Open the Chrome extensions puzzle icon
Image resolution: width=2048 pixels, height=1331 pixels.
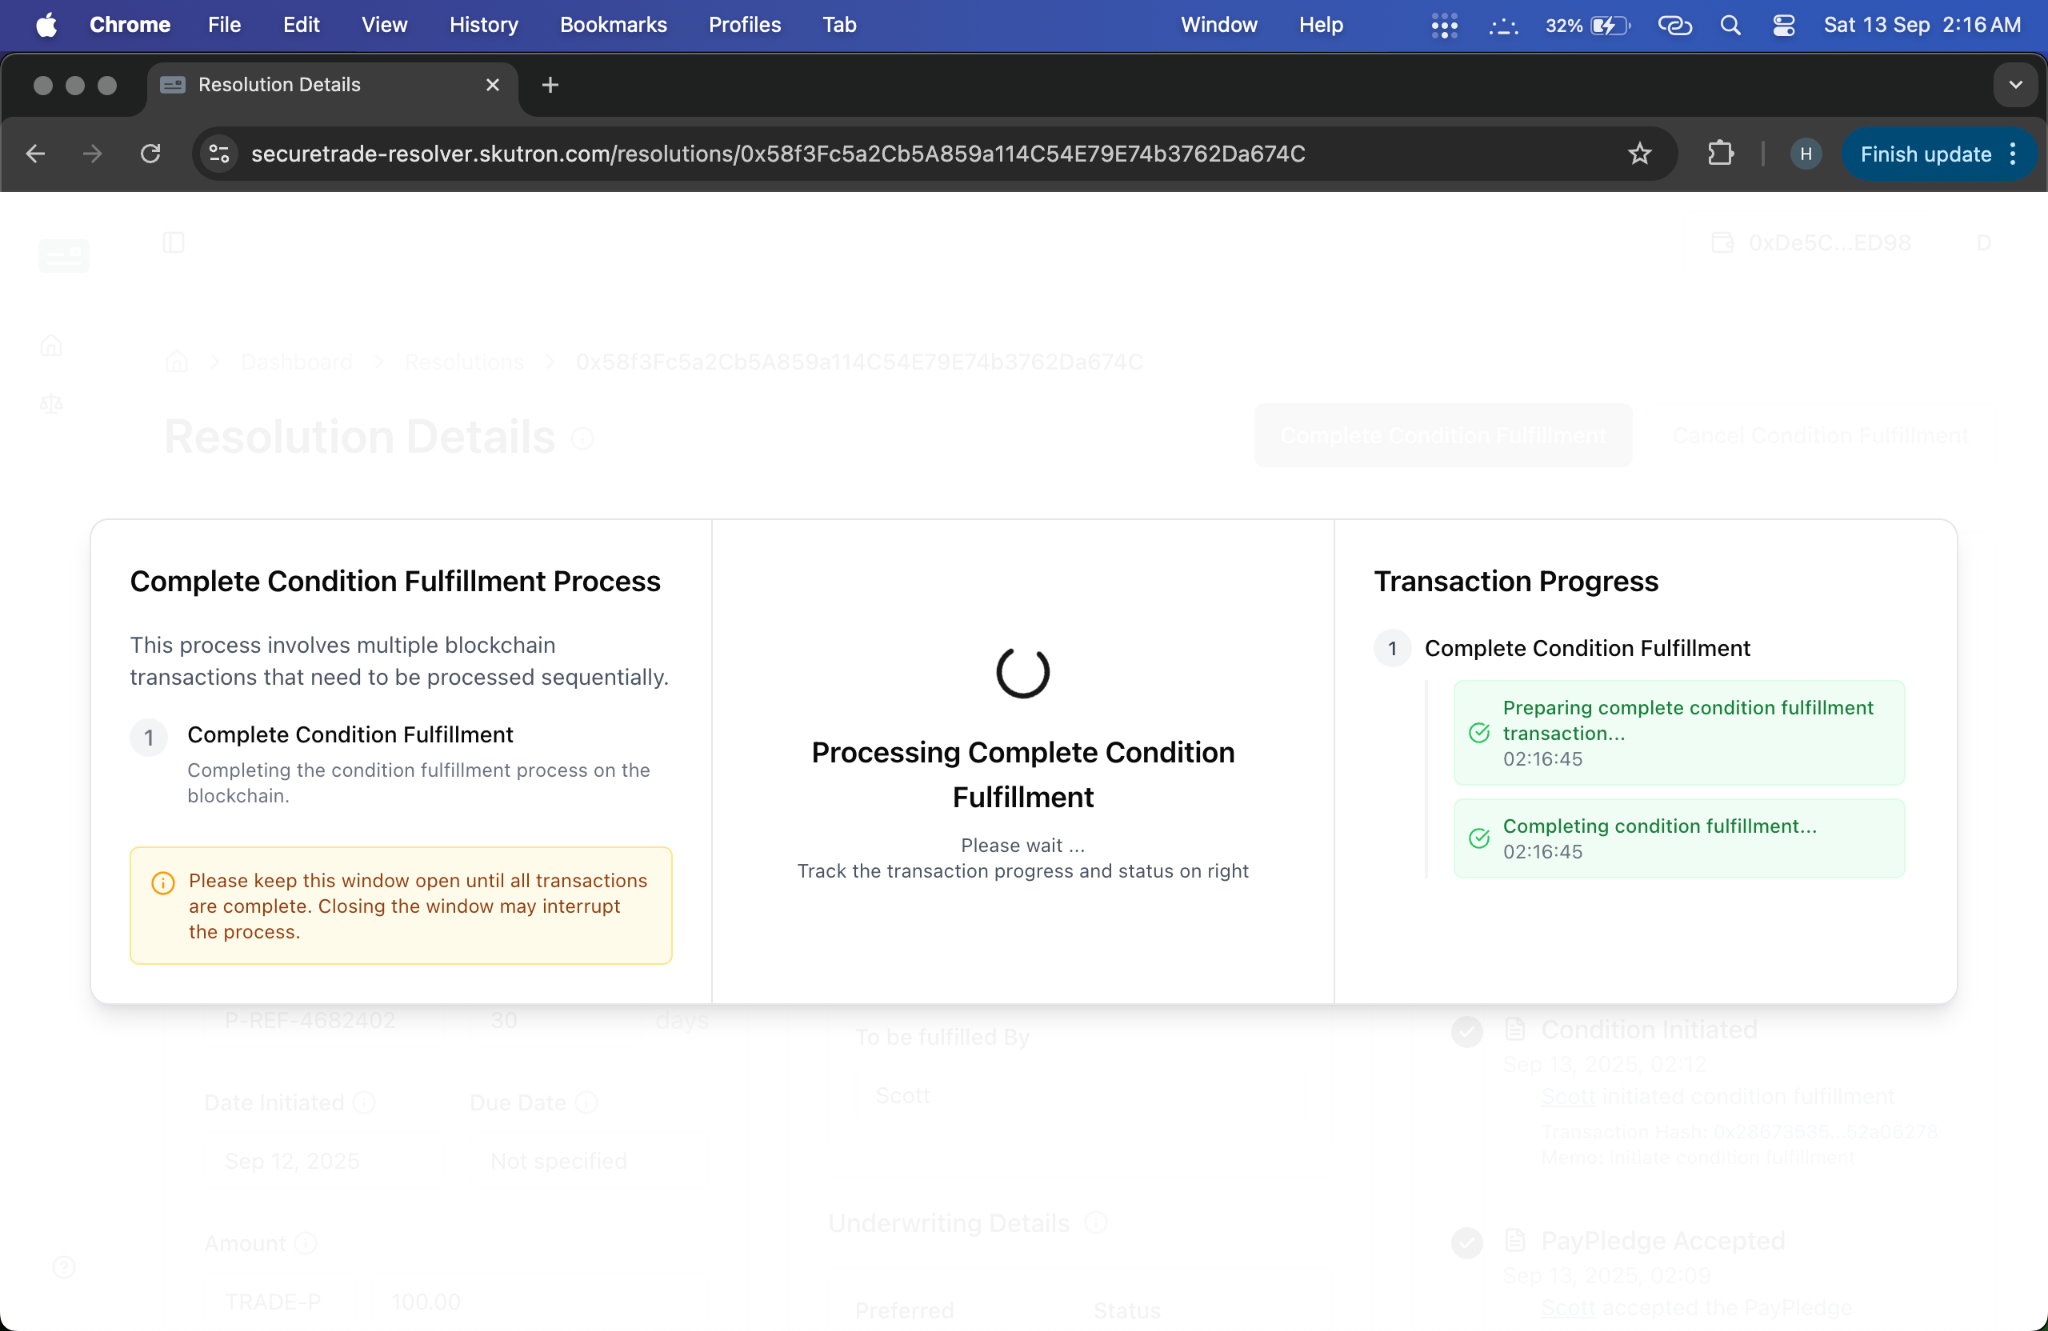[1720, 154]
